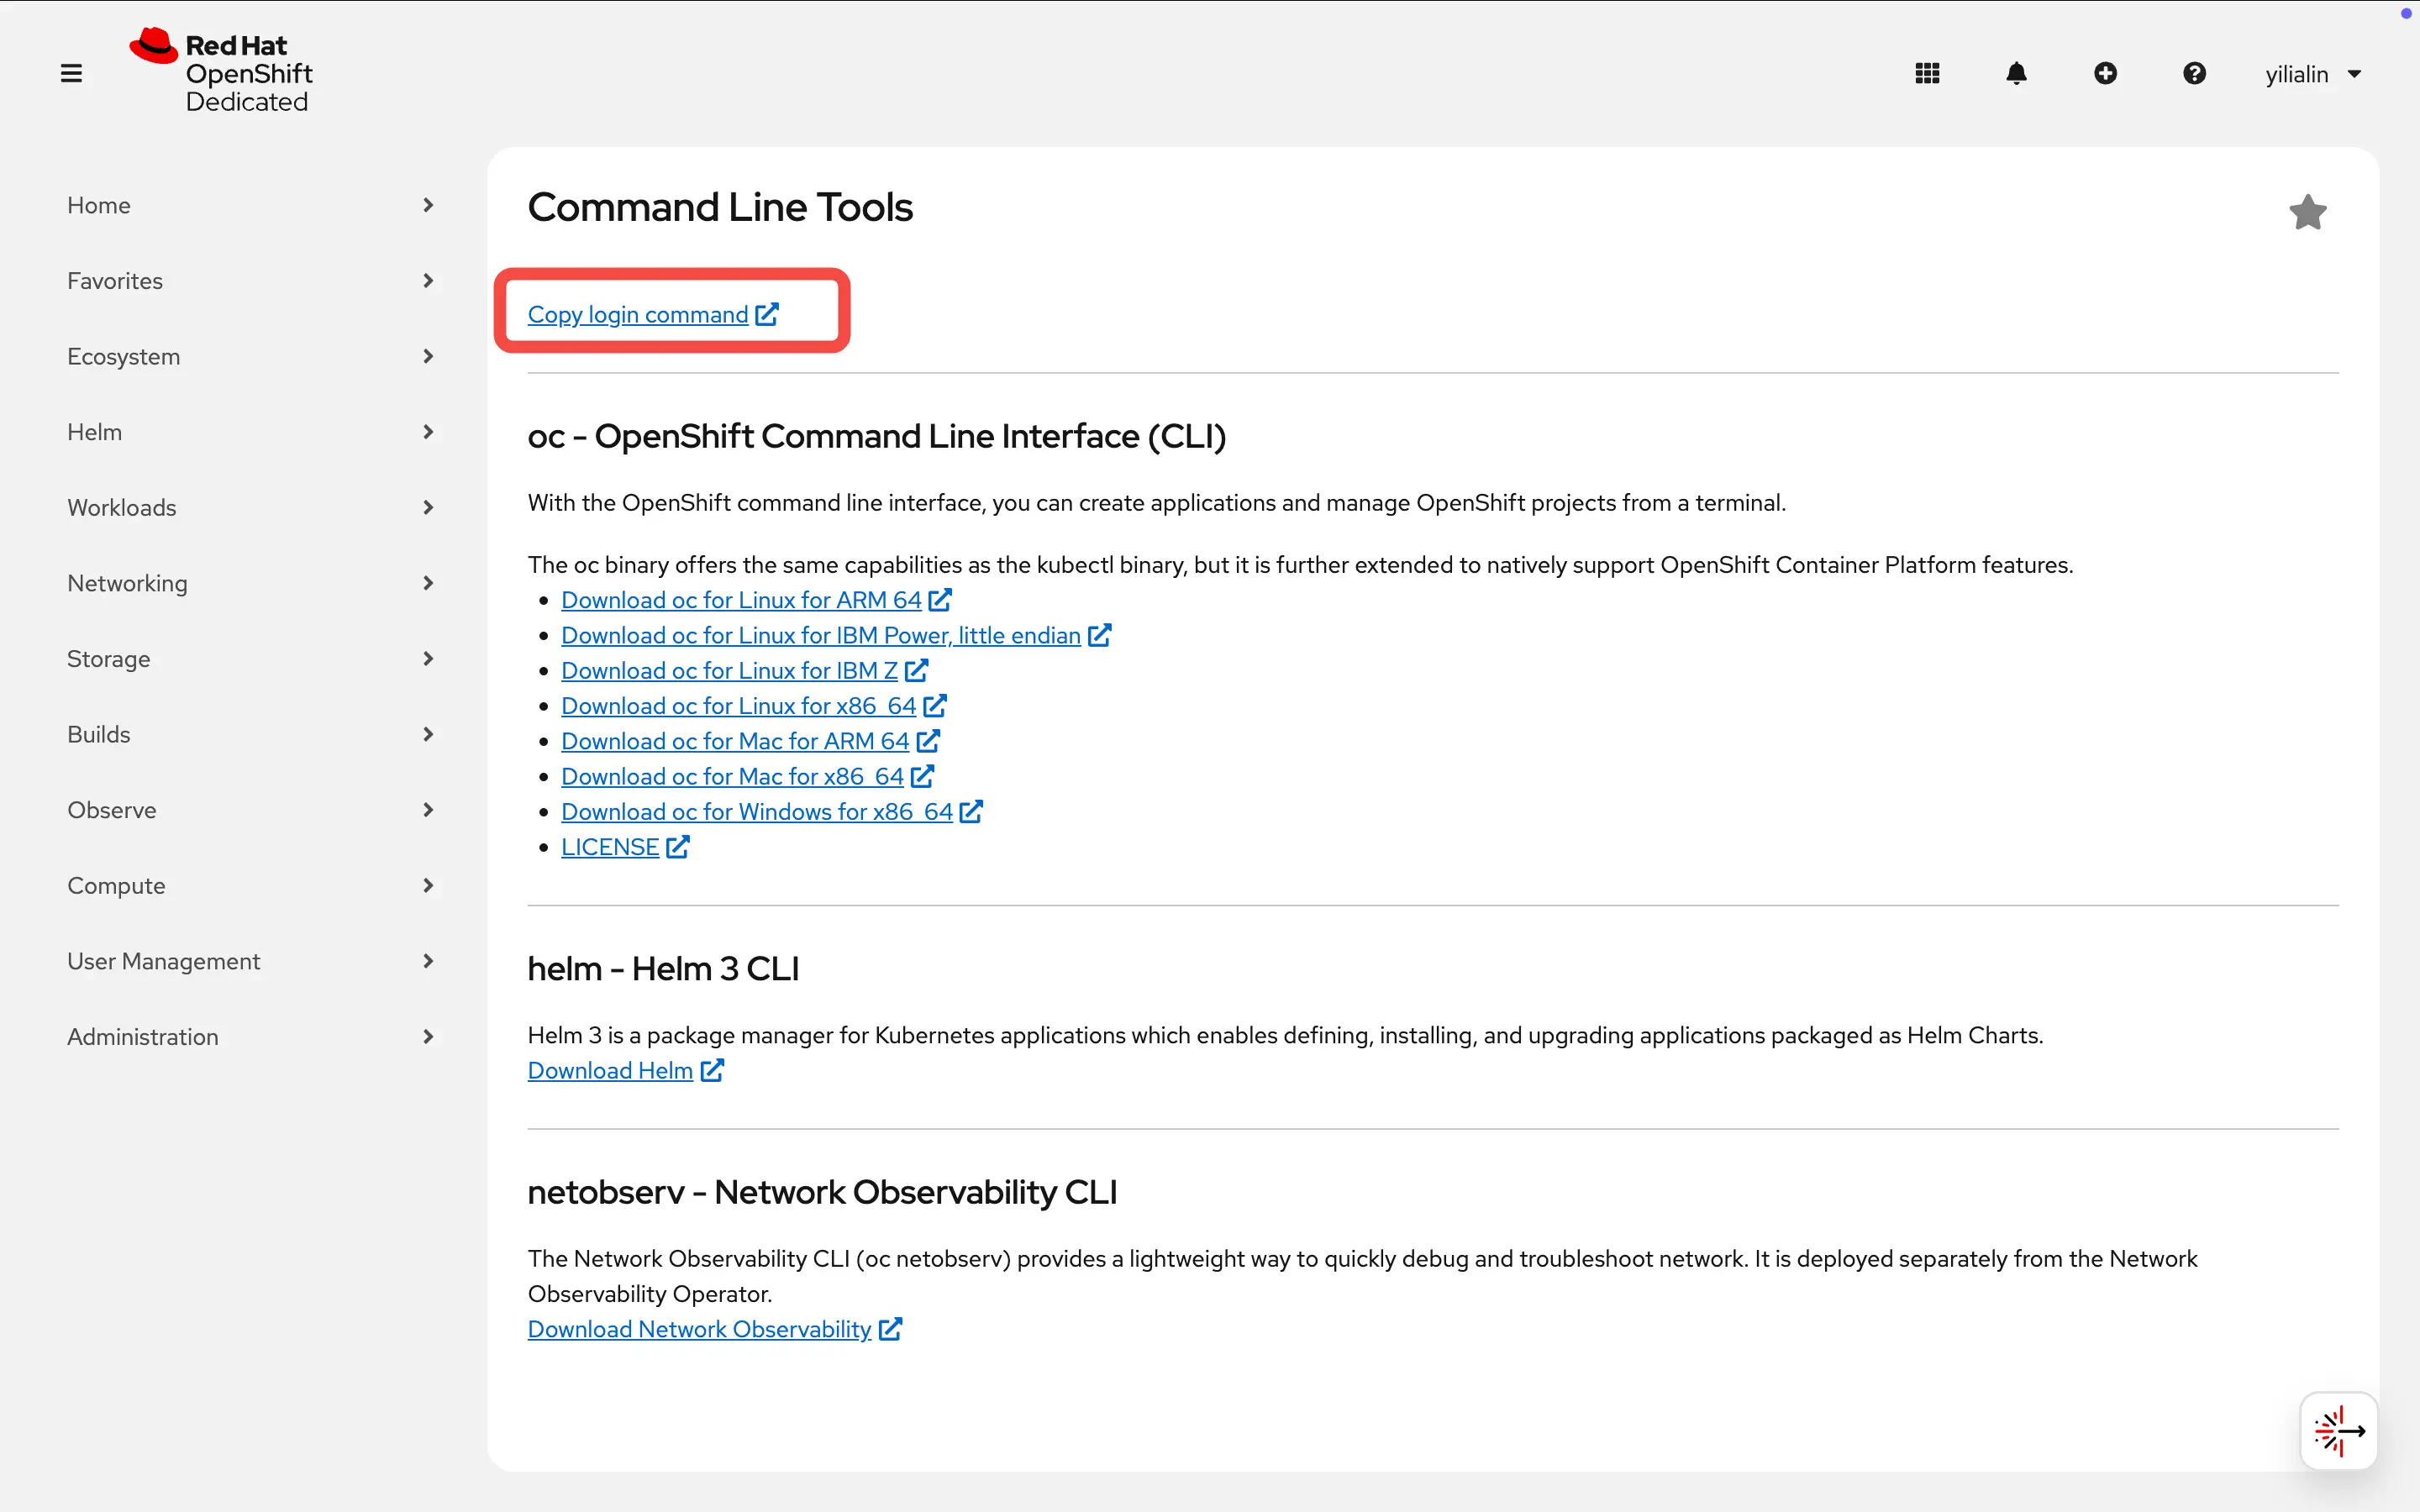Expand the Builds sidebar section

tap(99, 733)
